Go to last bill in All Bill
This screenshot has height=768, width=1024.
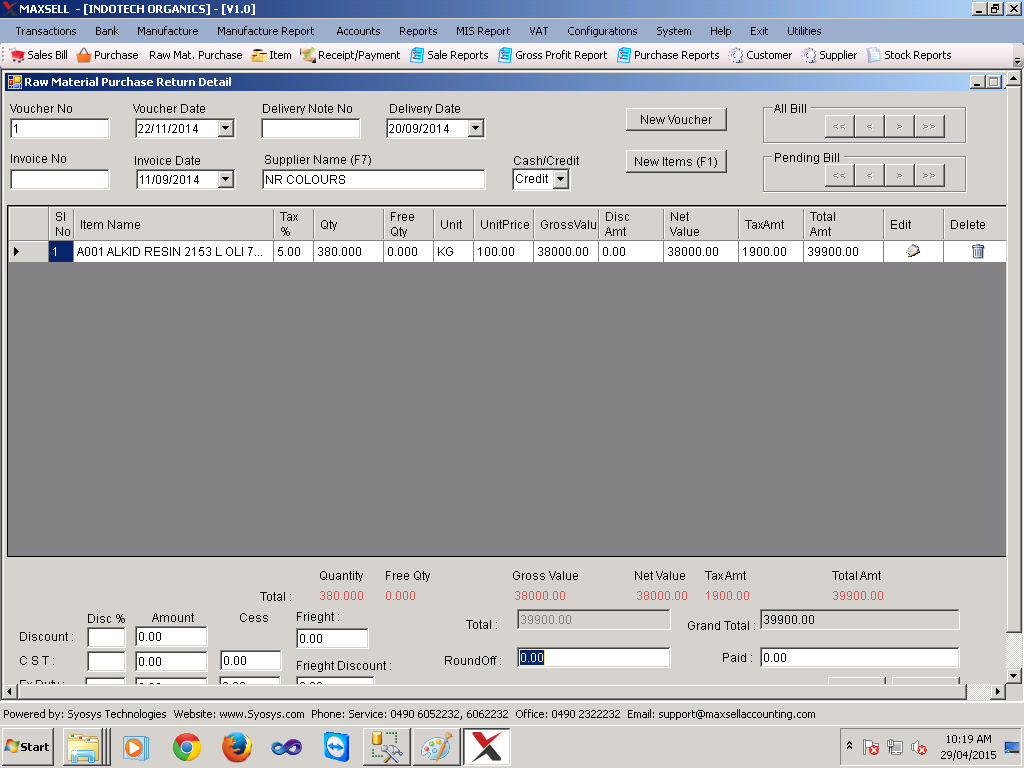point(929,127)
